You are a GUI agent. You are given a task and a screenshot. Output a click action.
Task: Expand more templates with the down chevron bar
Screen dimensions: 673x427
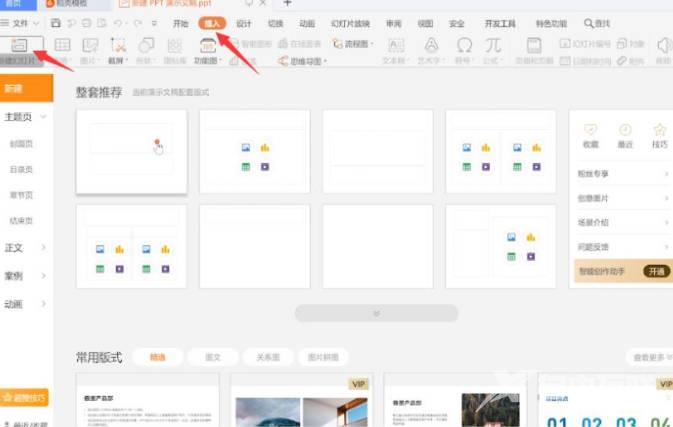[x=376, y=313]
